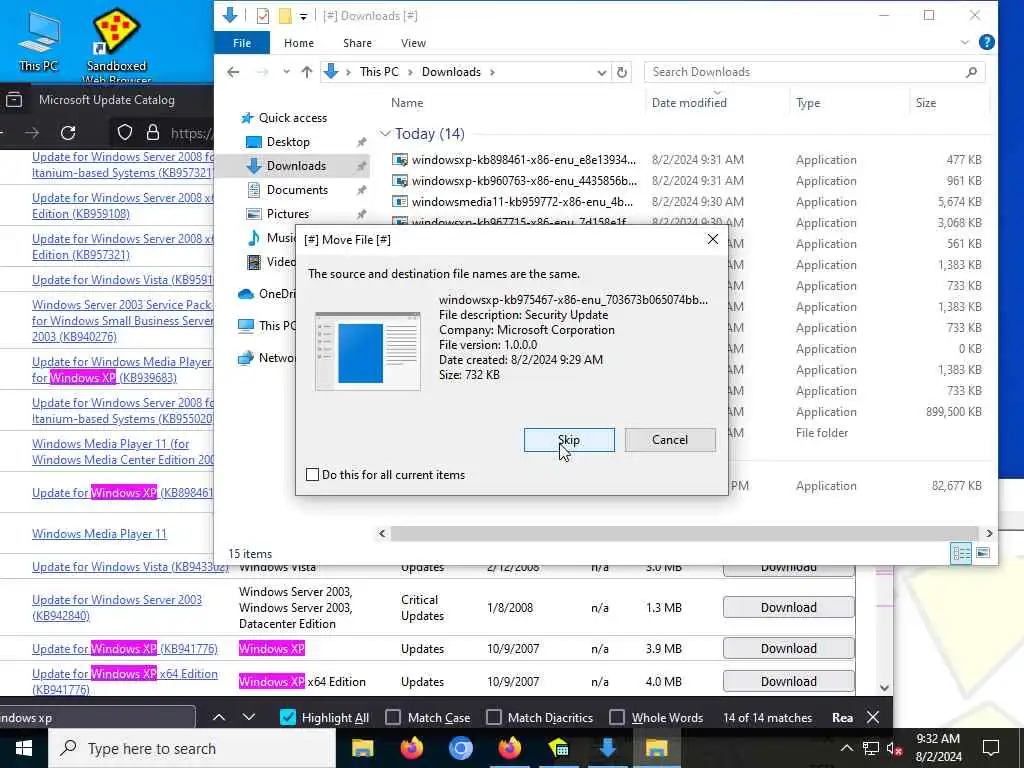The image size is (1024, 768).
Task: Click Skip in the Move File dialog
Action: (x=569, y=440)
